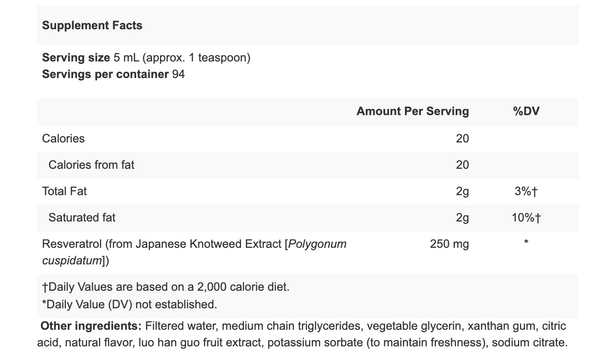Click the 250 mg amount for Resveratrol
Image resolution: width=600 pixels, height=361 pixels.
tap(449, 244)
